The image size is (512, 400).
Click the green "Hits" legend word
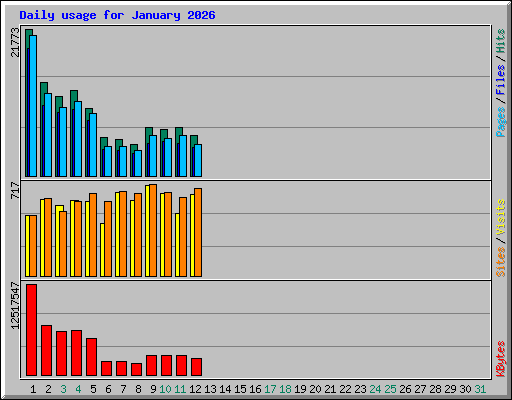(500, 41)
